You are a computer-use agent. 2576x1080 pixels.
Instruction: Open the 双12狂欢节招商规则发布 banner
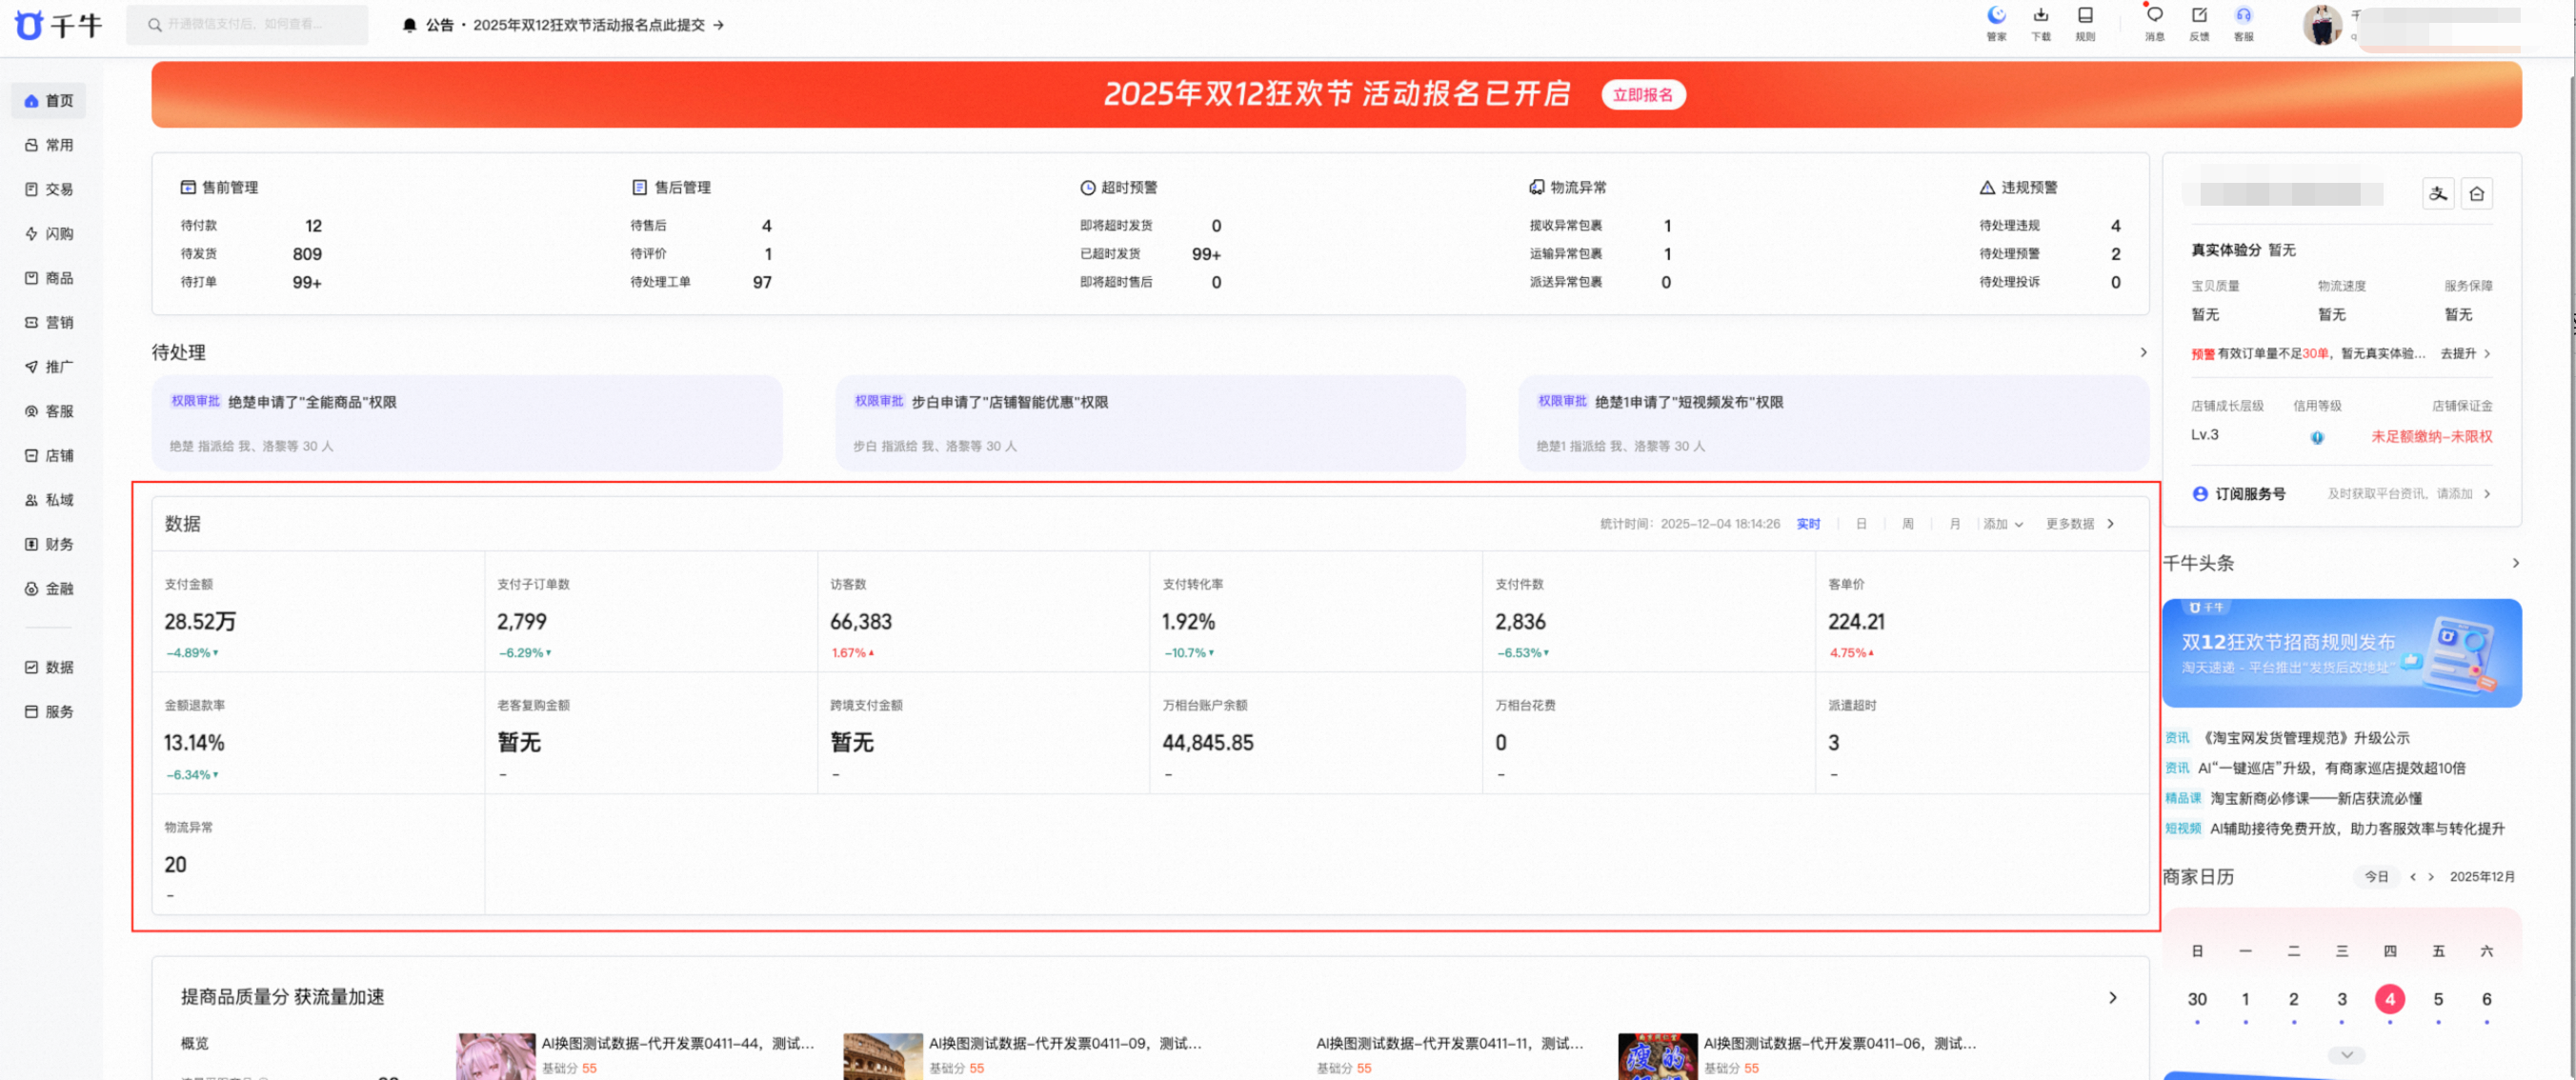tap(2341, 654)
